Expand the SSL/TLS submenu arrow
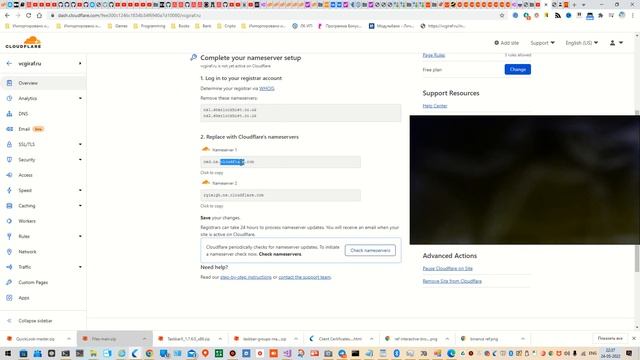640x360 pixels. (x=80, y=144)
